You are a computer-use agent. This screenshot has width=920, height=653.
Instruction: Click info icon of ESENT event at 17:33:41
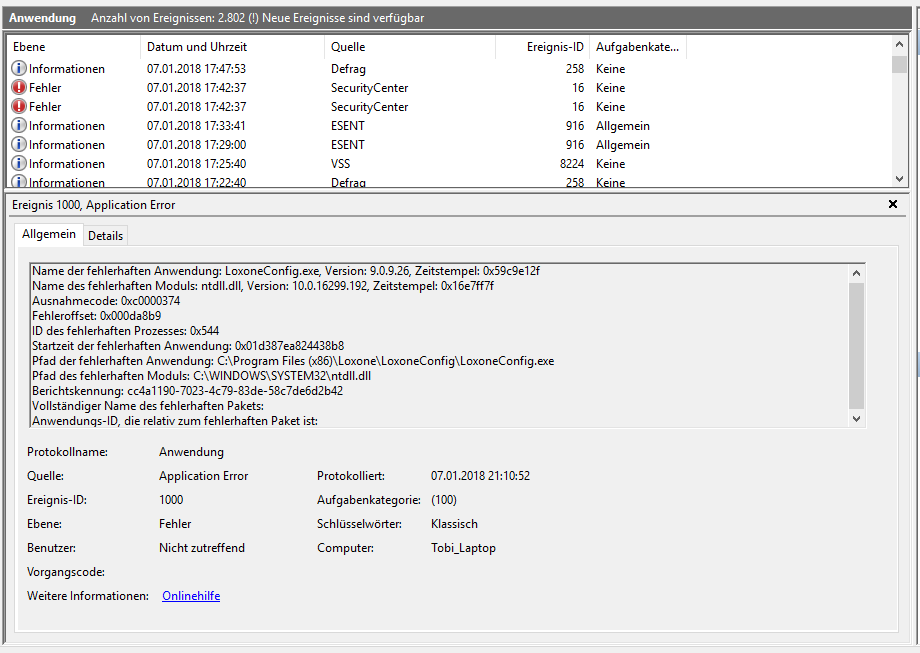pyautogui.click(x=19, y=126)
